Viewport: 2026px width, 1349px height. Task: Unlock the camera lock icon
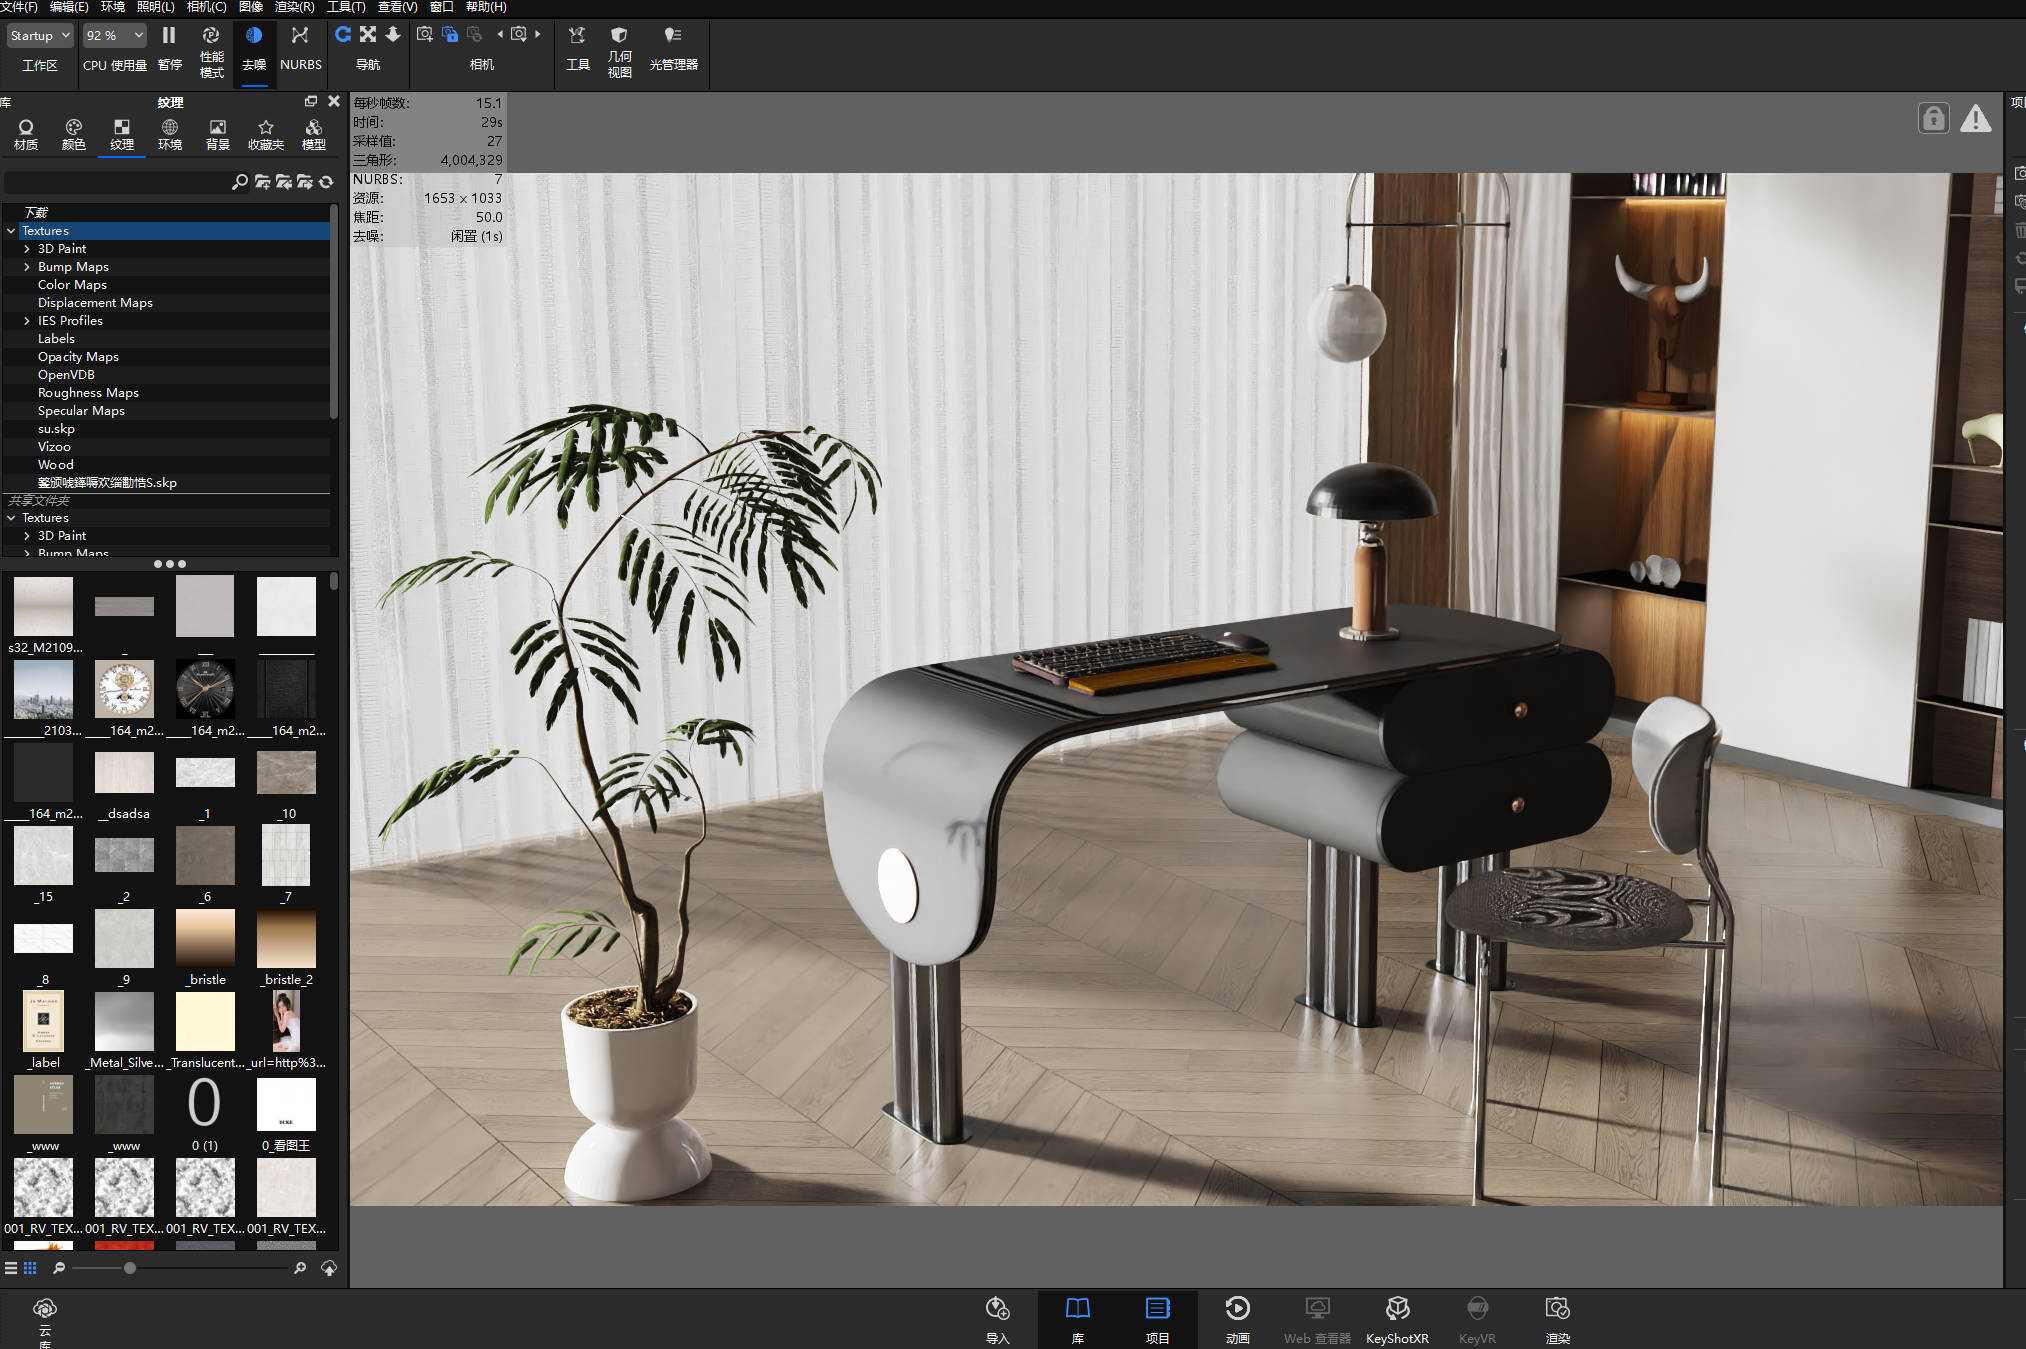(1933, 119)
